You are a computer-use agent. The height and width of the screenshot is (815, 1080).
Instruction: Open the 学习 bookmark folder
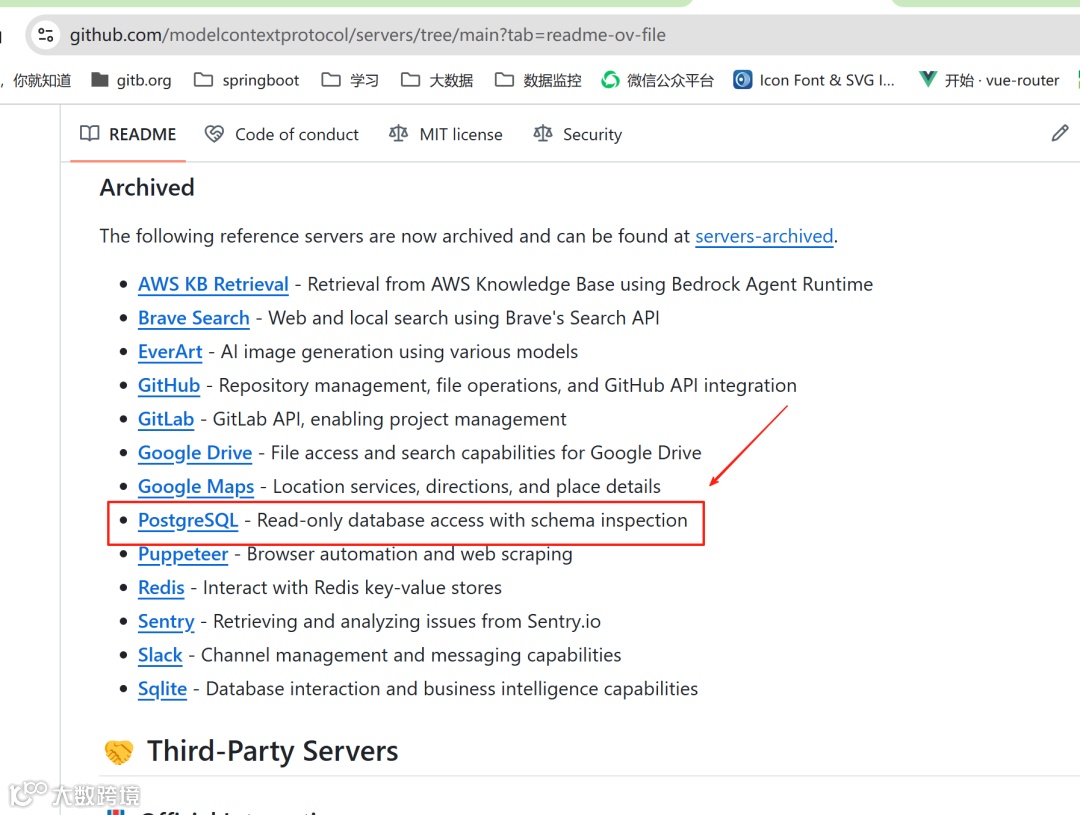point(350,80)
